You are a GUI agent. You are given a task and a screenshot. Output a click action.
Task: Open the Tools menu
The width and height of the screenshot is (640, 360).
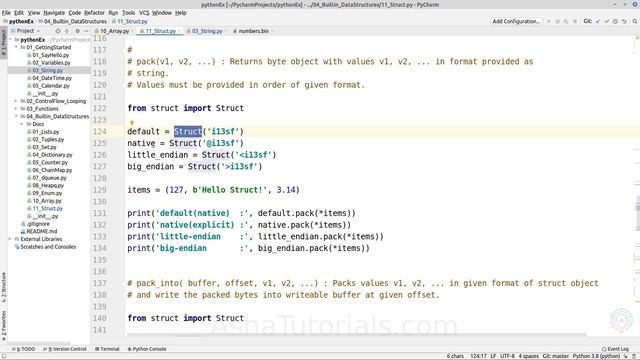pos(128,13)
